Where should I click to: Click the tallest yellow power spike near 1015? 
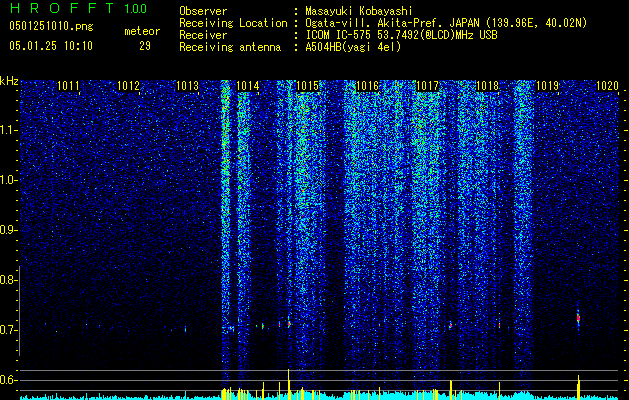[288, 384]
